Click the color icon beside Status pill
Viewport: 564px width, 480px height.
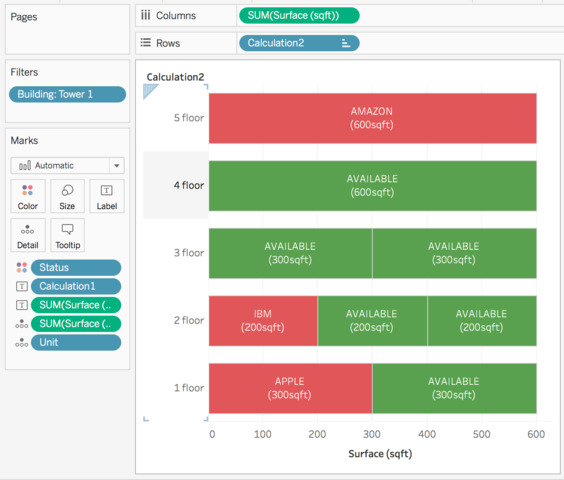tap(22, 267)
